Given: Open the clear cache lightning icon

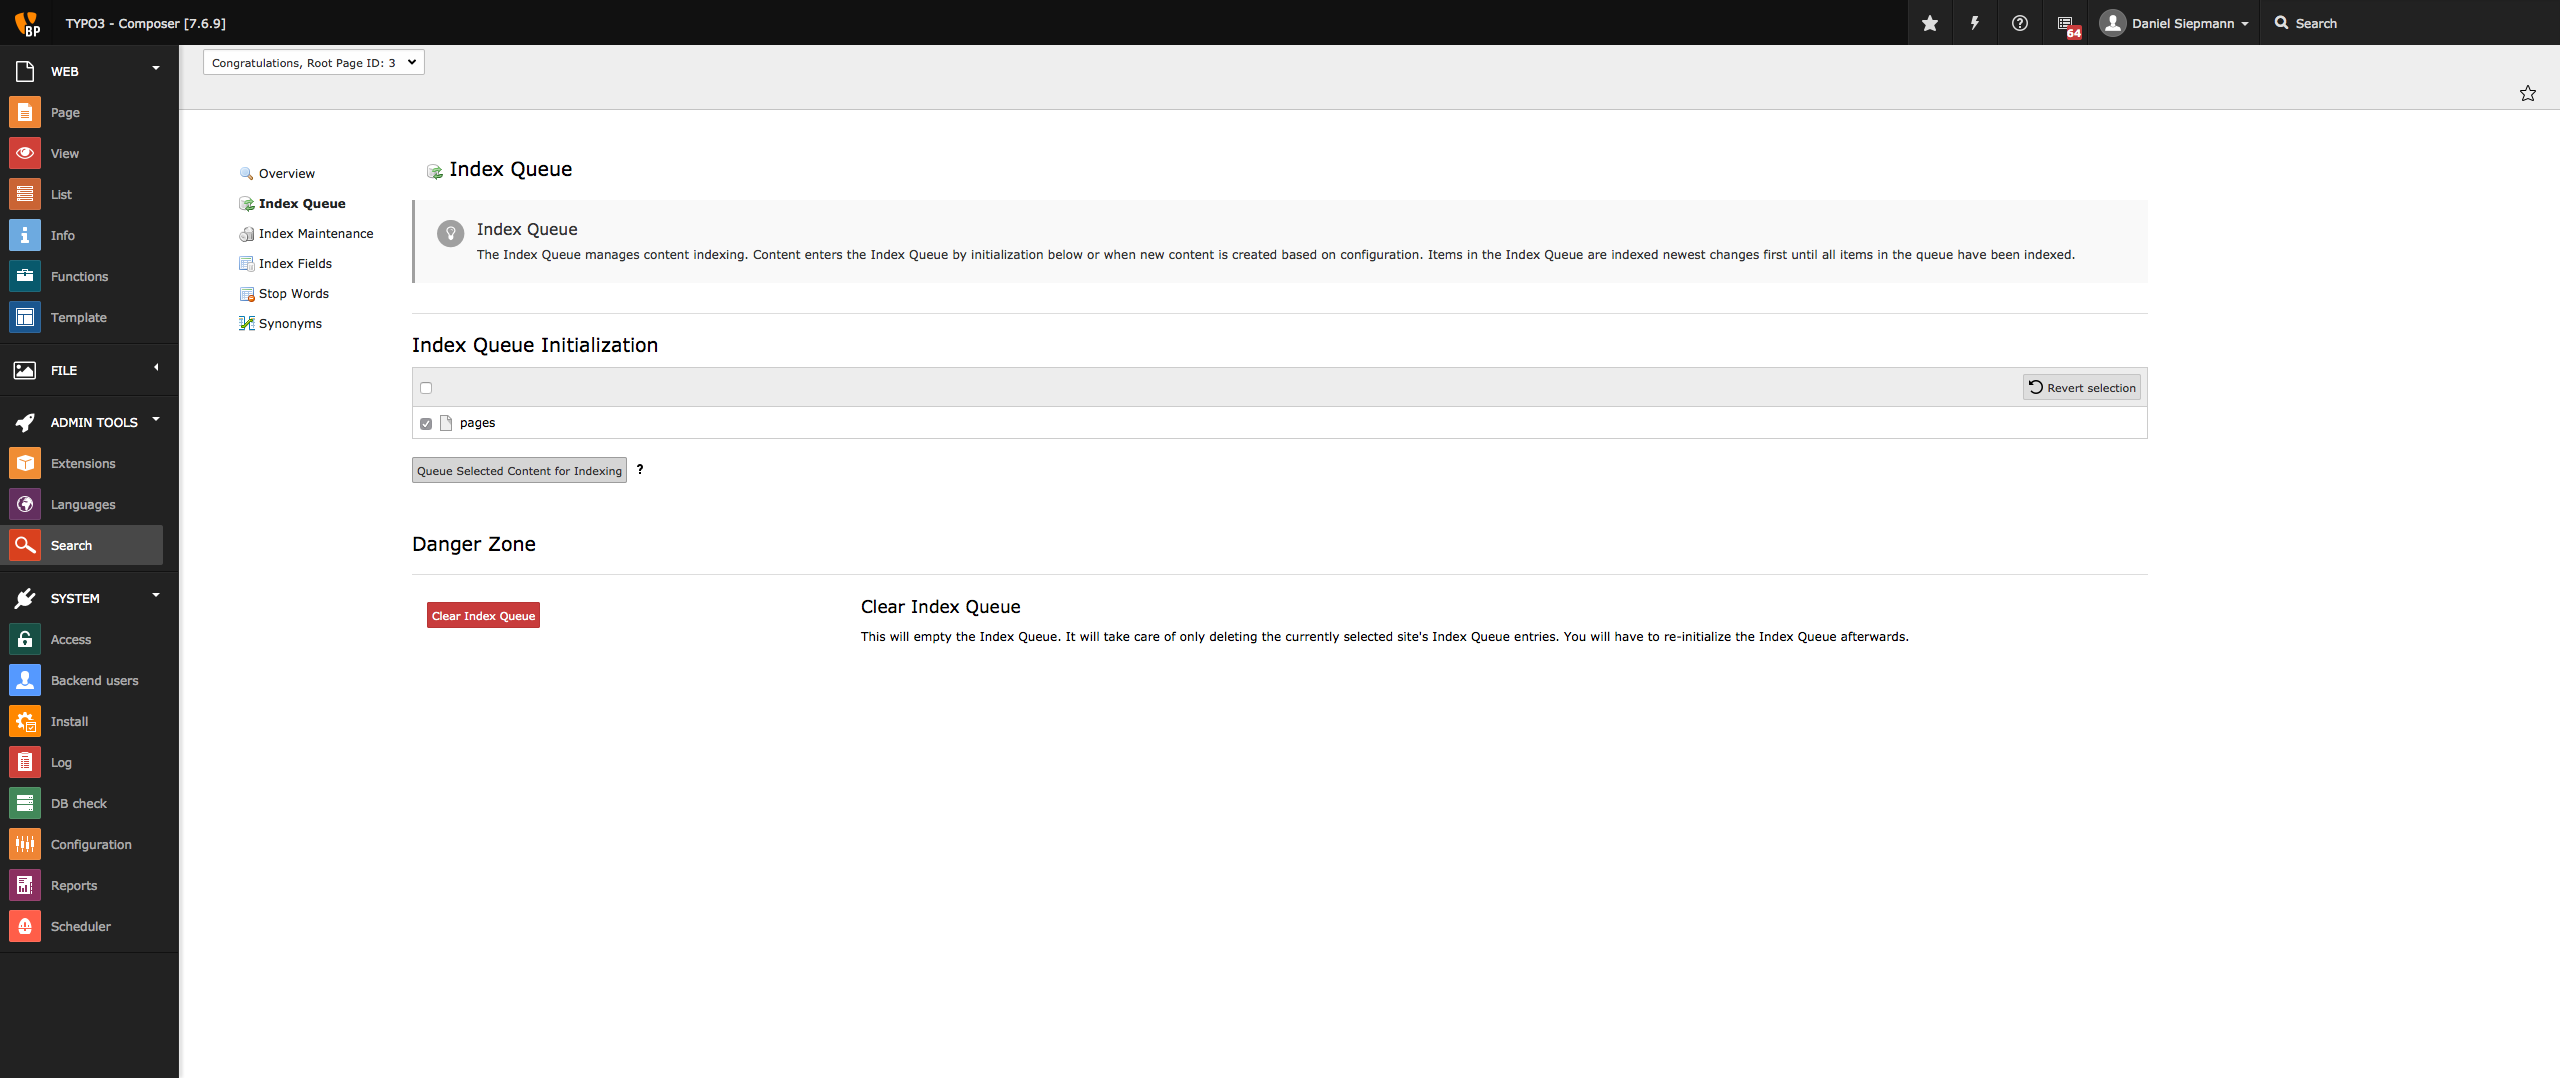Looking at the screenshot, I should click(1974, 23).
